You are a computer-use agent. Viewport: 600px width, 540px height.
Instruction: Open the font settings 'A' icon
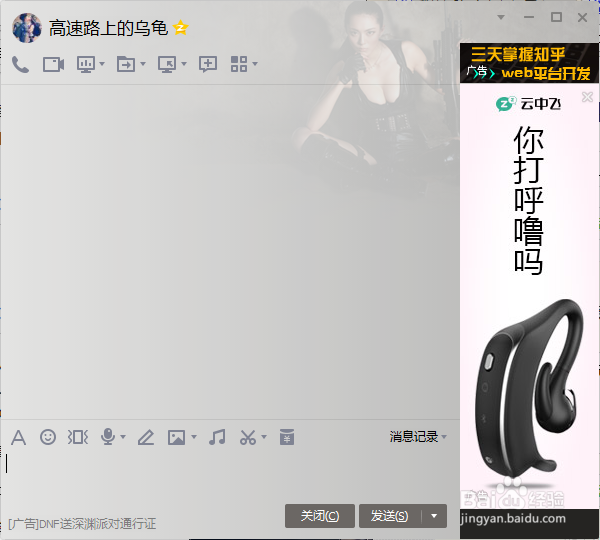(x=18, y=437)
